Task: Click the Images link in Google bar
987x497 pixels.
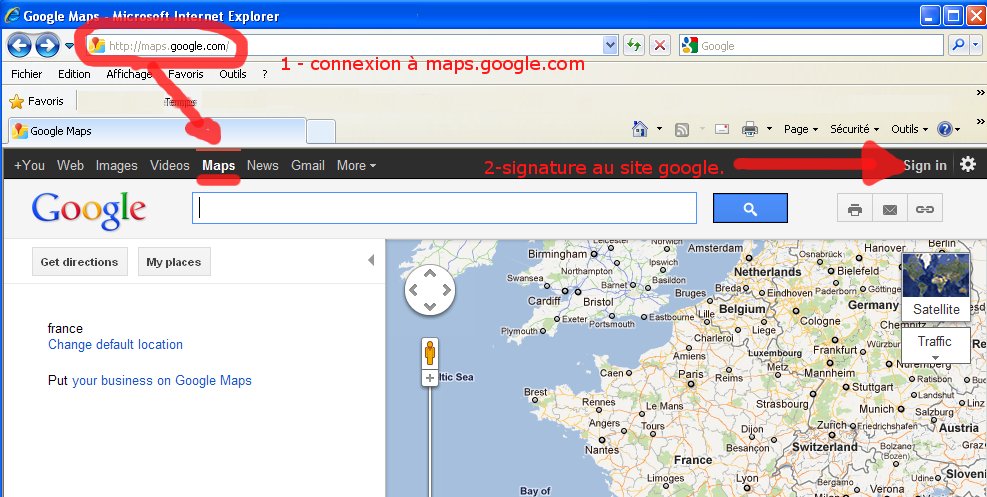Action: point(116,165)
